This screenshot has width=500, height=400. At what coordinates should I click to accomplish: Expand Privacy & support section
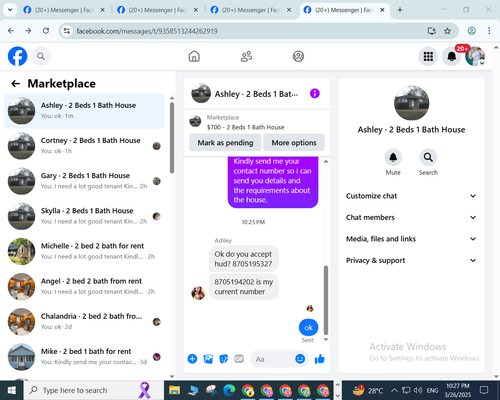pyautogui.click(x=411, y=260)
